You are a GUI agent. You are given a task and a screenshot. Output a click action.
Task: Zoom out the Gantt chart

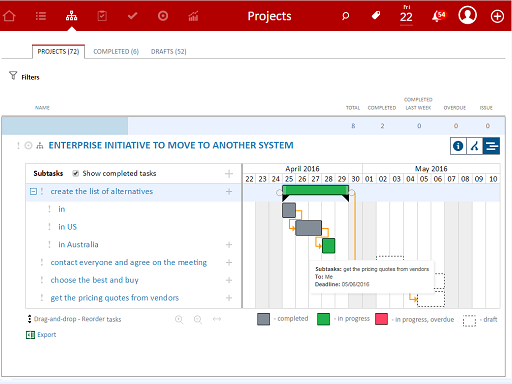tap(198, 319)
